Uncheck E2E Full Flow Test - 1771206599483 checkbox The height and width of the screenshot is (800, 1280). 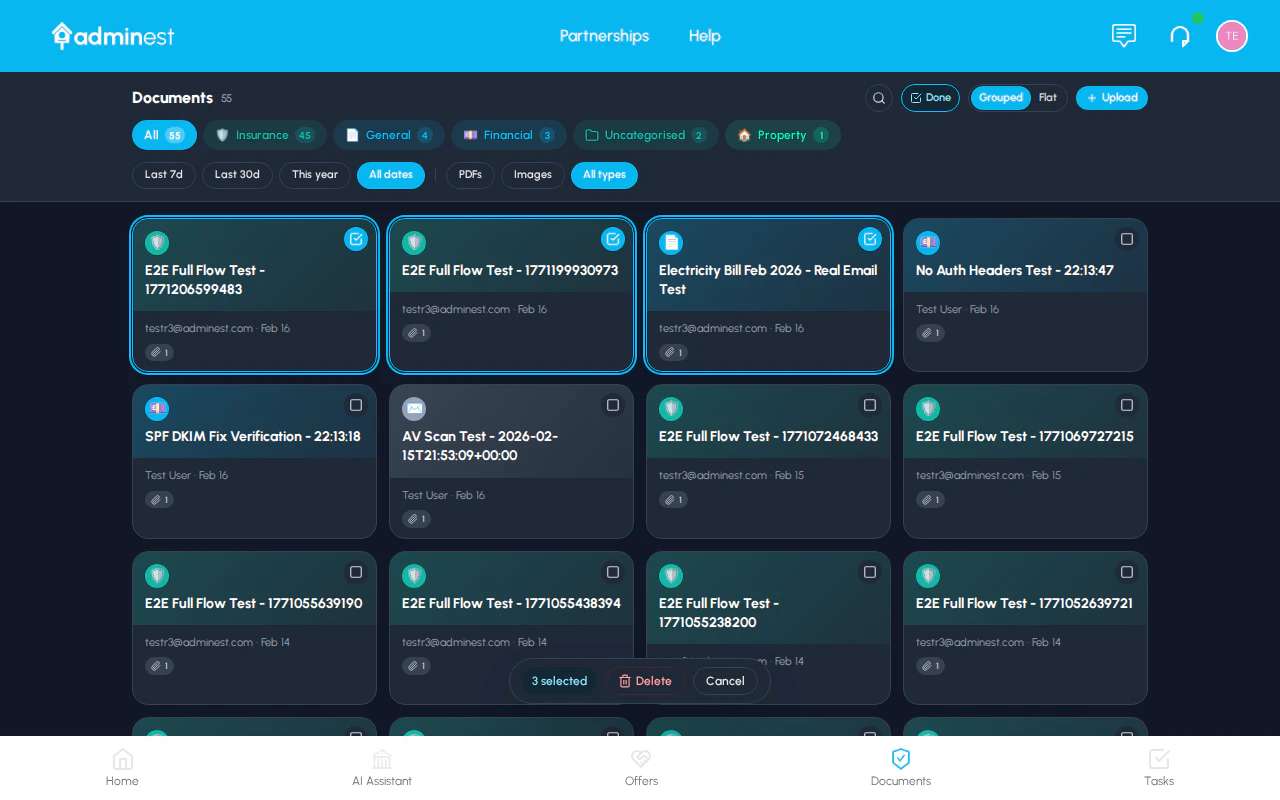[356, 239]
